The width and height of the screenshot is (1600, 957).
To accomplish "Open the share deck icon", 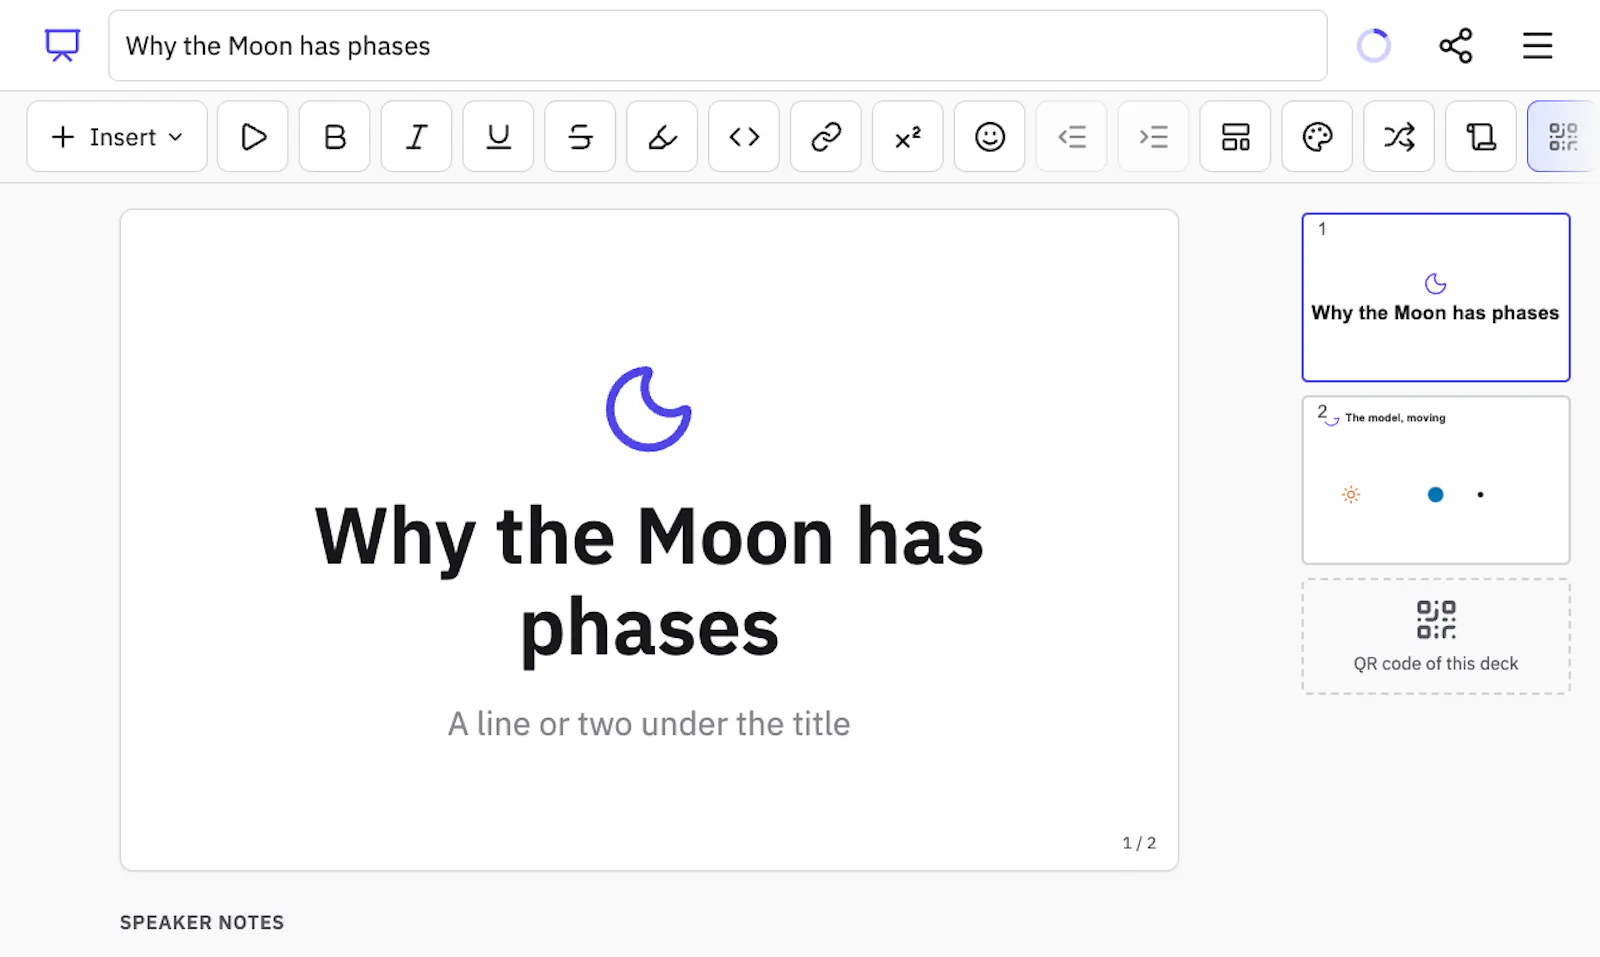I will 1455,45.
